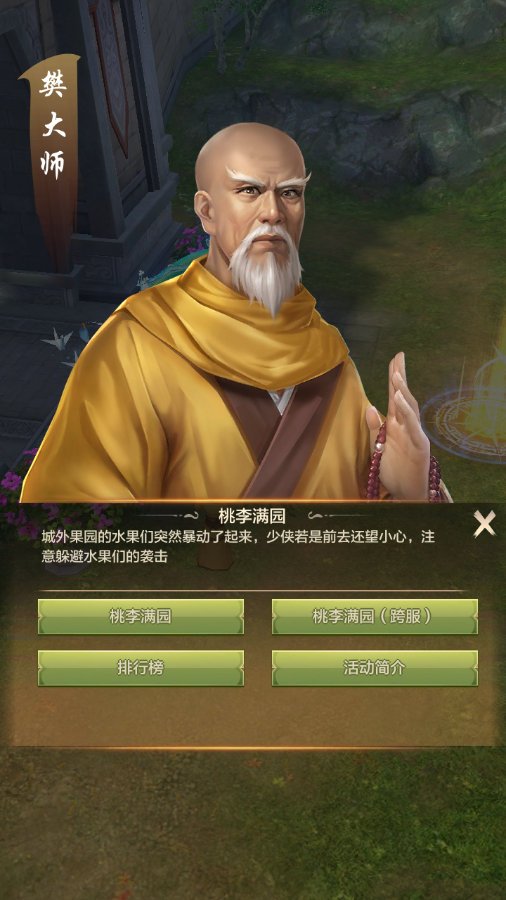506x900 pixels.
Task: Tap the dialog description text about 水果们
Action: pyautogui.click(x=238, y=546)
